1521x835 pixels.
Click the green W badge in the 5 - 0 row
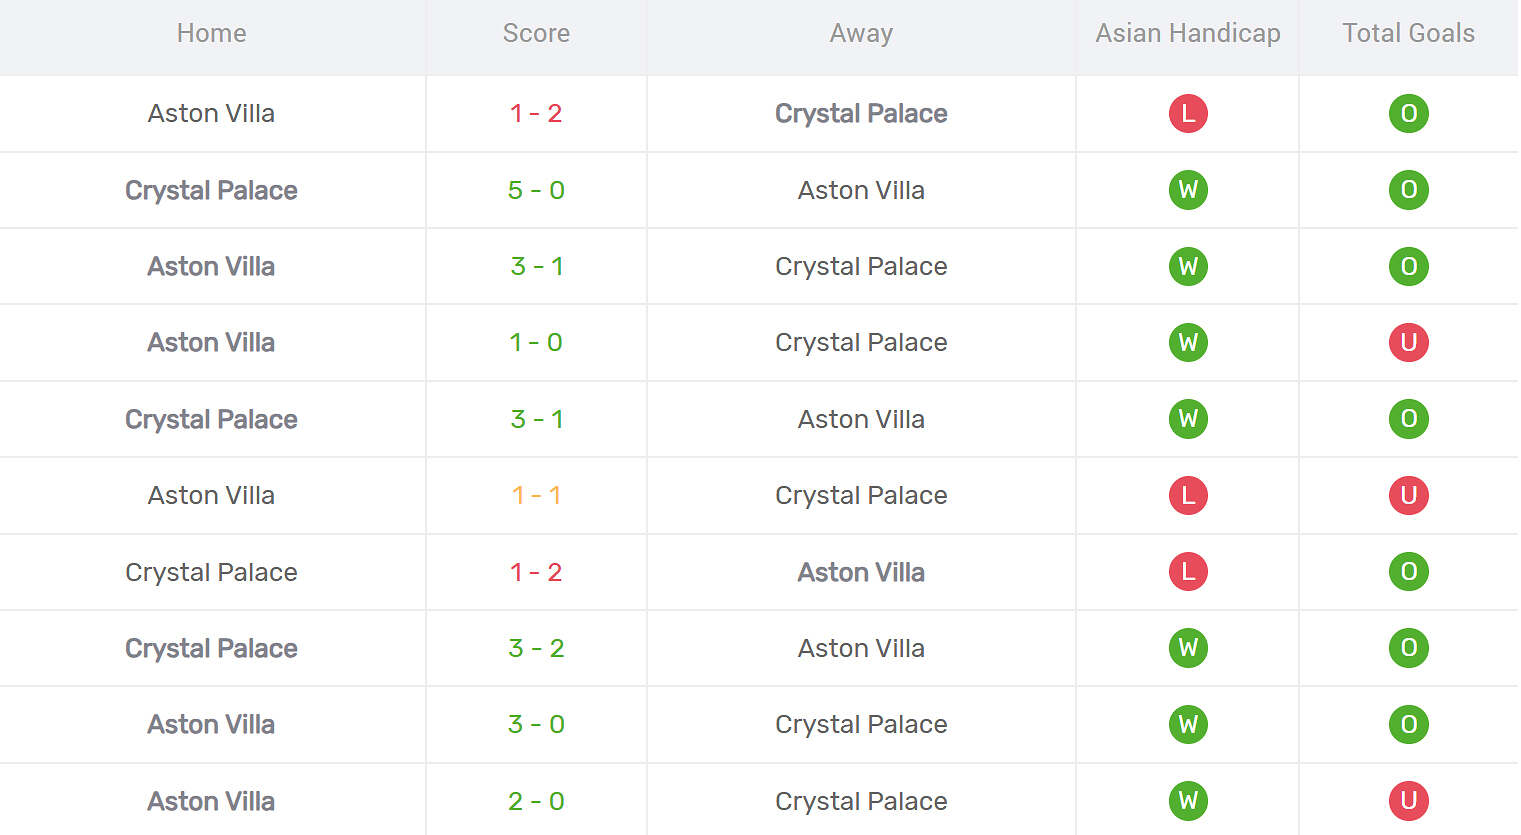click(x=1188, y=190)
